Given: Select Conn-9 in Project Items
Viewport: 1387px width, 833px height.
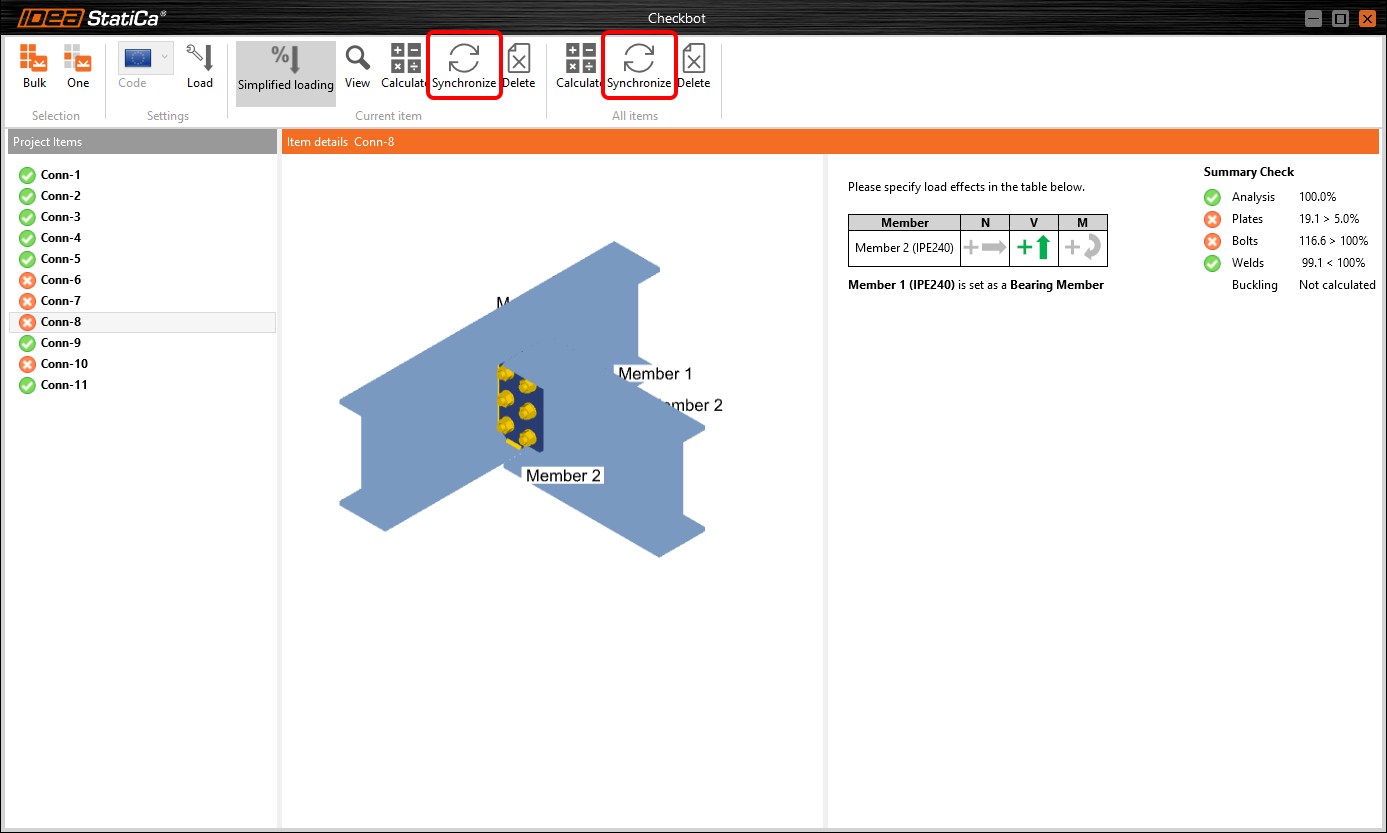Looking at the screenshot, I should point(142,343).
